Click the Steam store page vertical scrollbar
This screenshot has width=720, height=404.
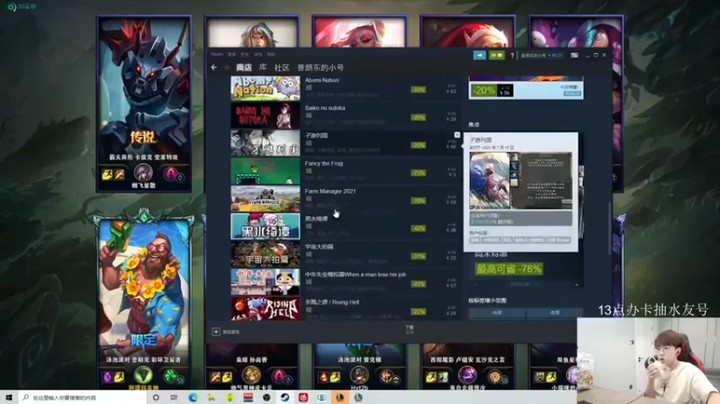(x=610, y=228)
